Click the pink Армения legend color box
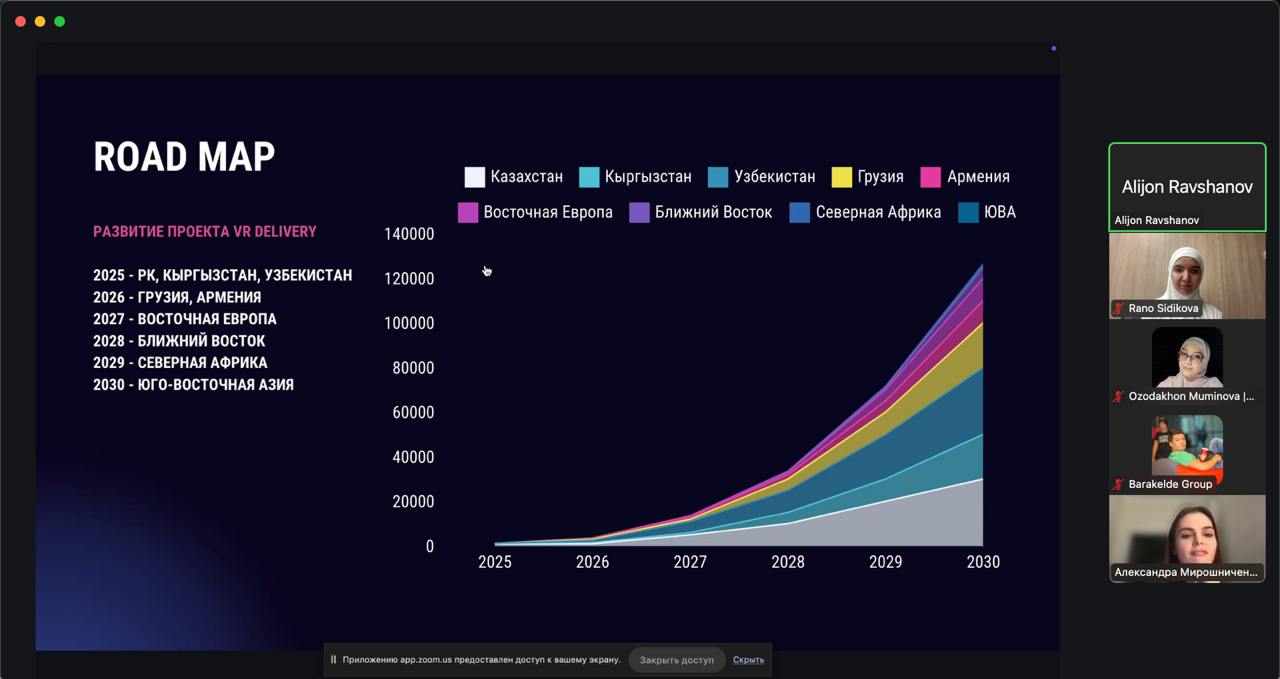 click(x=930, y=177)
